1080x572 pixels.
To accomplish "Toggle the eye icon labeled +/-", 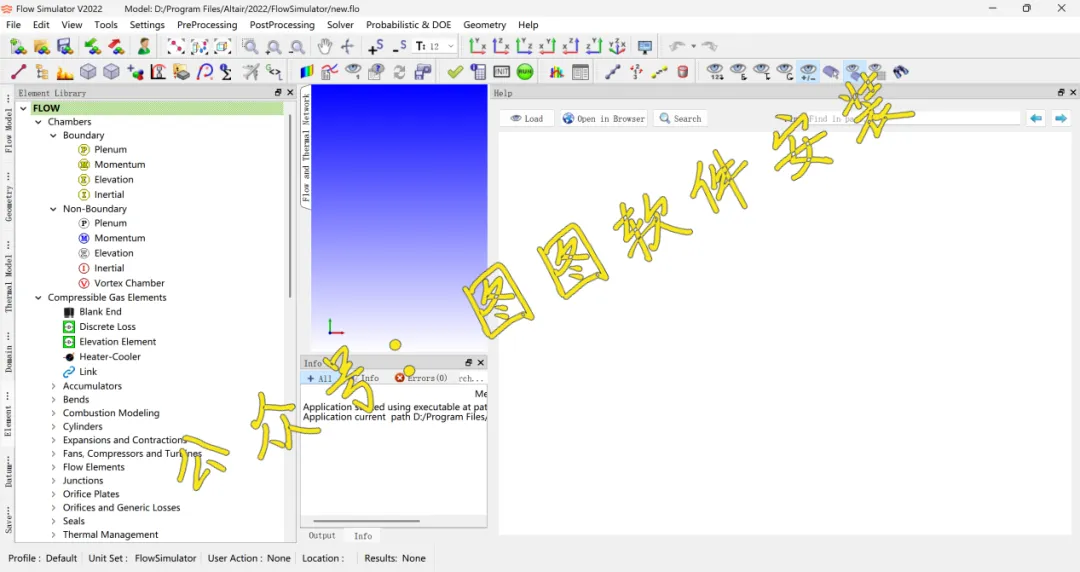I will pos(809,72).
